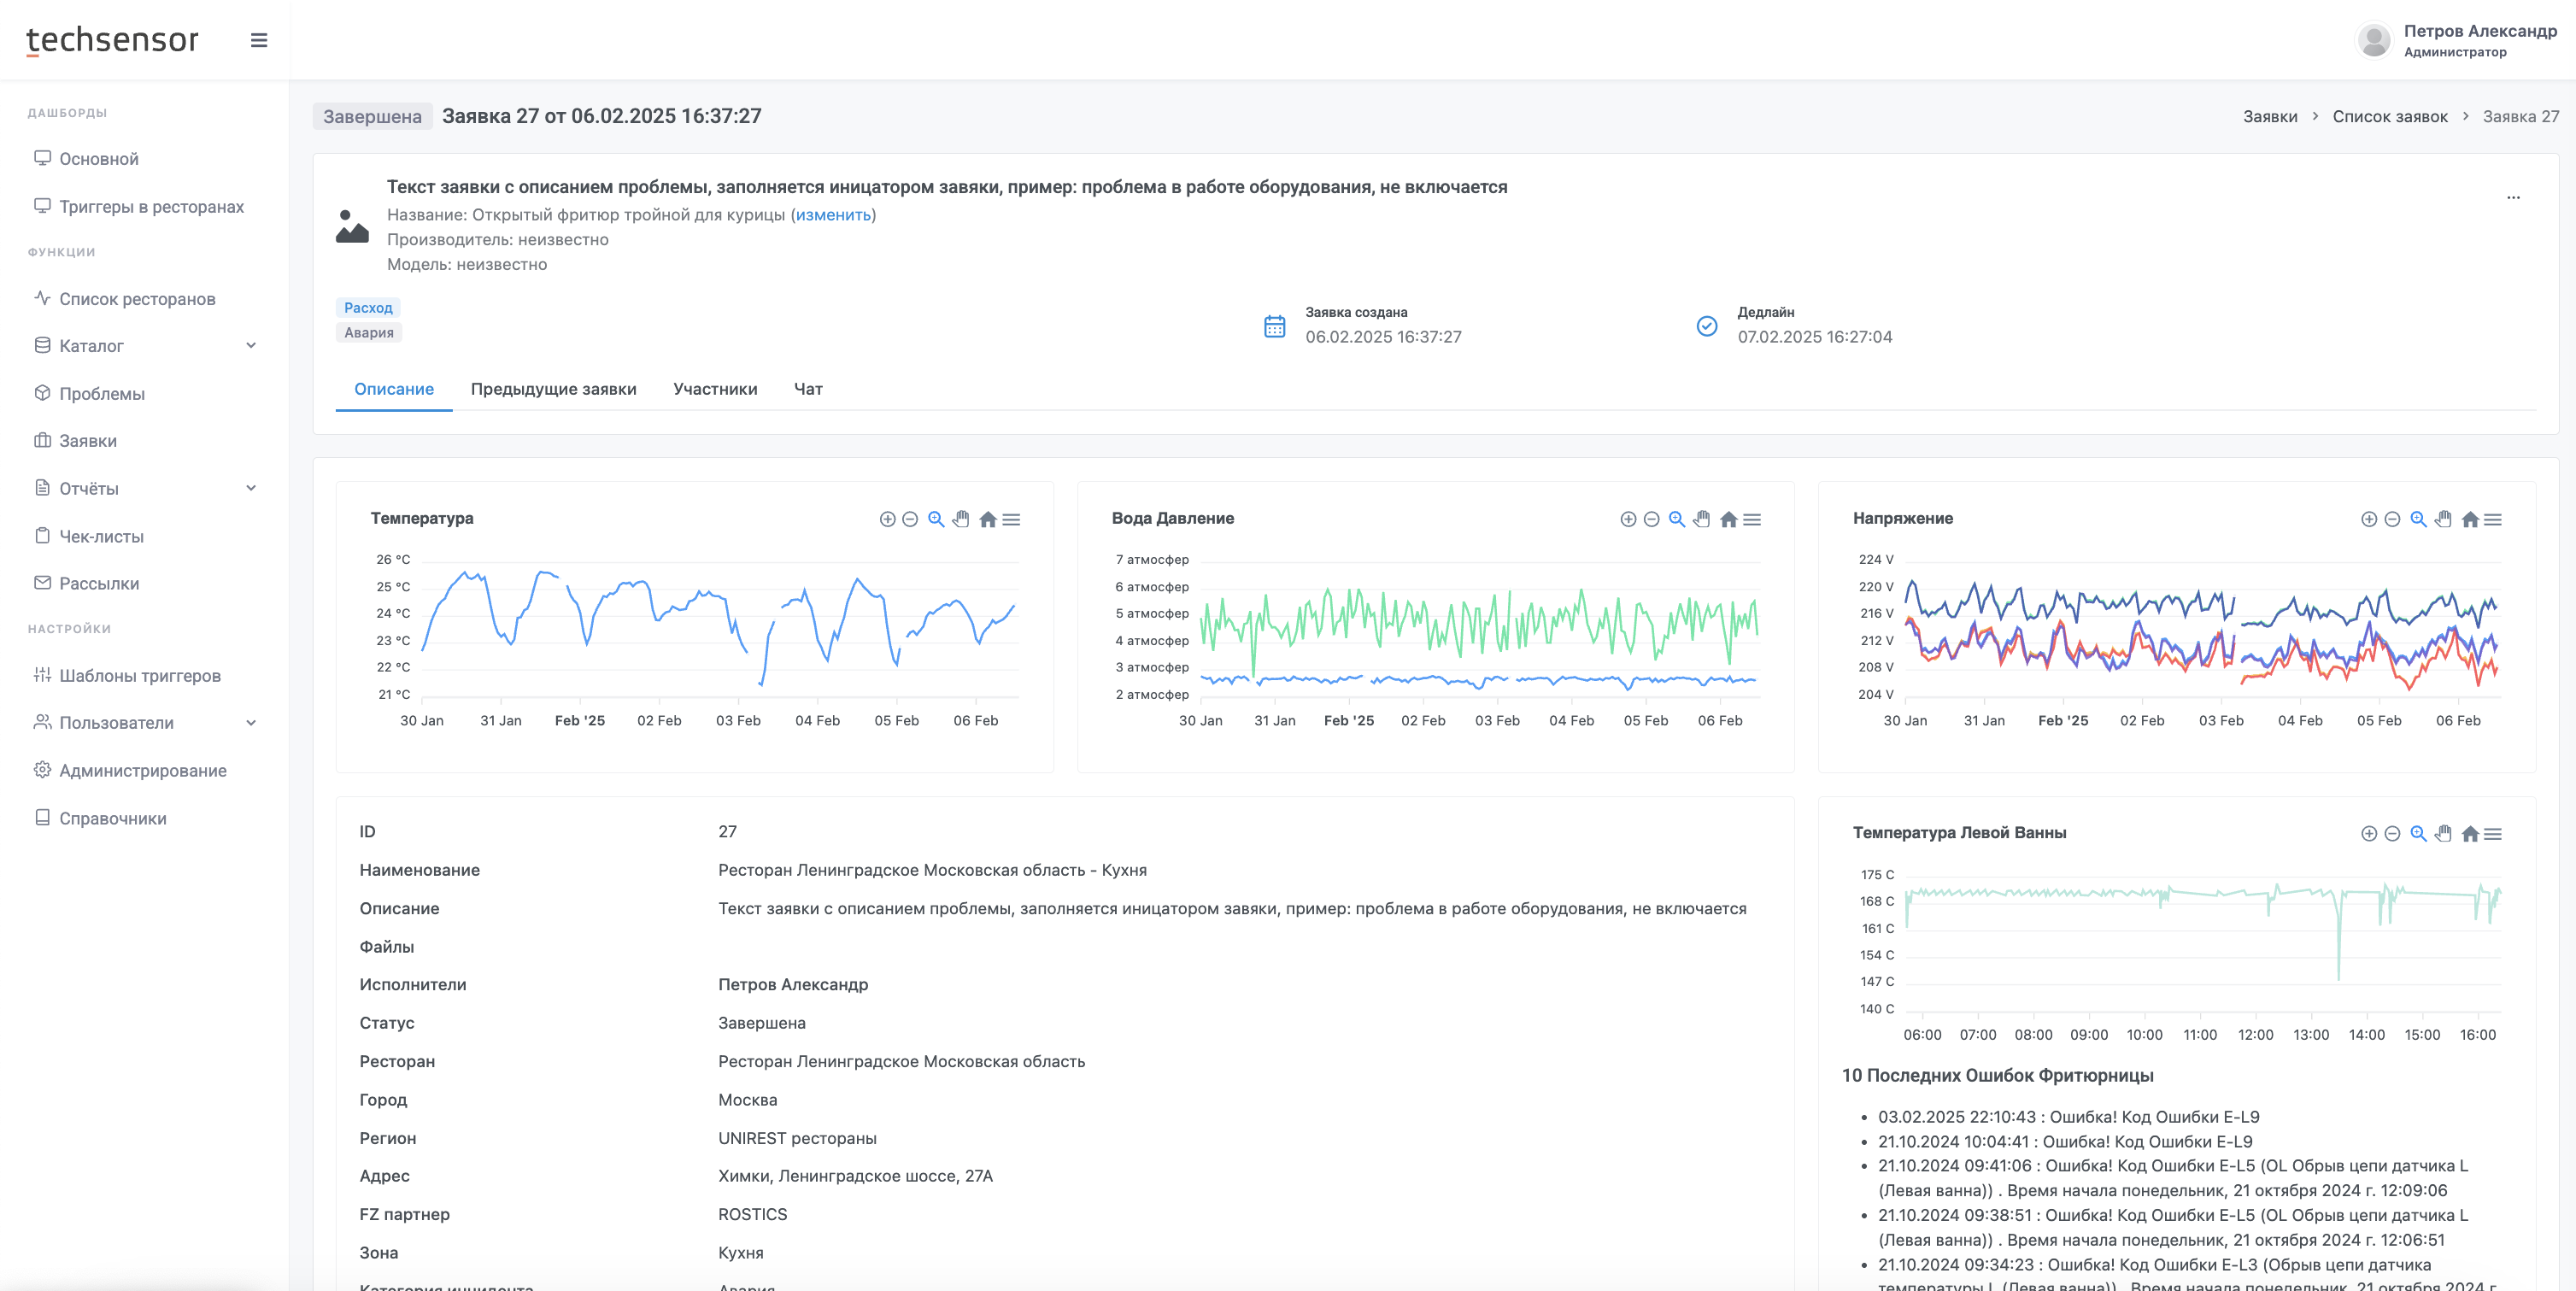Zoom in on Температура Левой Ванны chart
The width and height of the screenshot is (2576, 1291).
pyautogui.click(x=2369, y=833)
